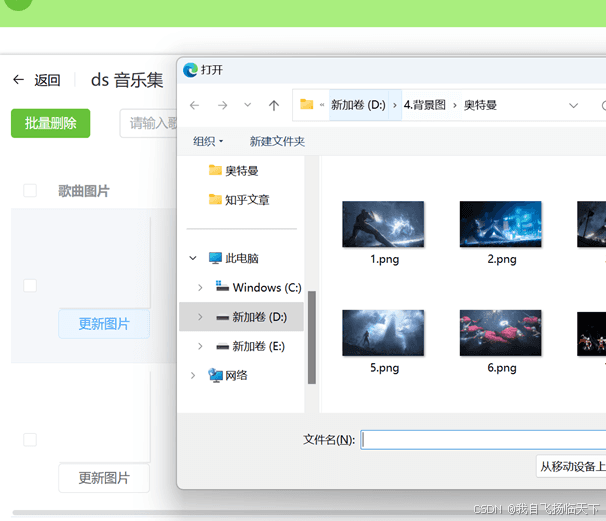This screenshot has width=606, height=521.
Task: Click 新加卷 (D:) in the address breadcrumb
Action: click(358, 105)
